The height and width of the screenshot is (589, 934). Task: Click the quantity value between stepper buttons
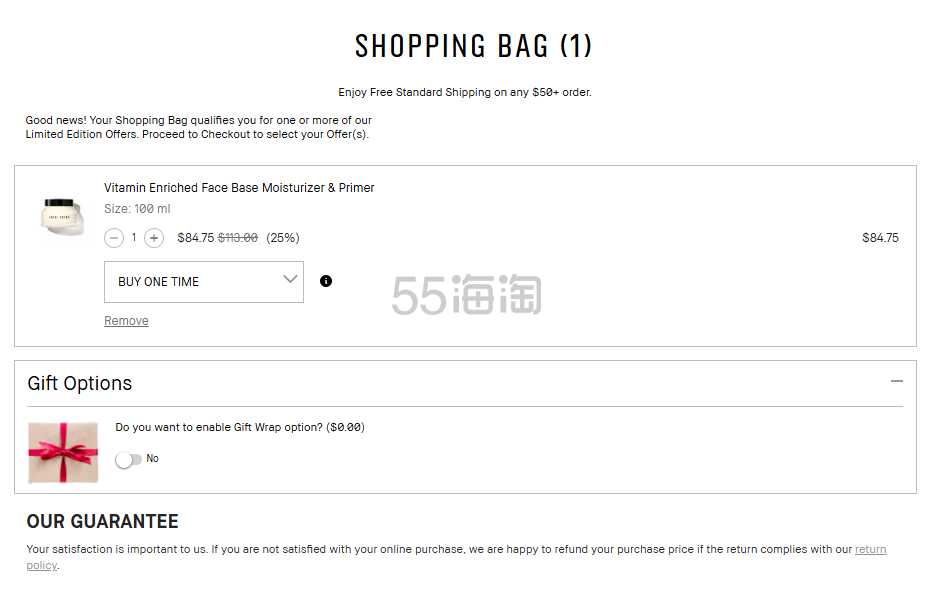tap(134, 238)
